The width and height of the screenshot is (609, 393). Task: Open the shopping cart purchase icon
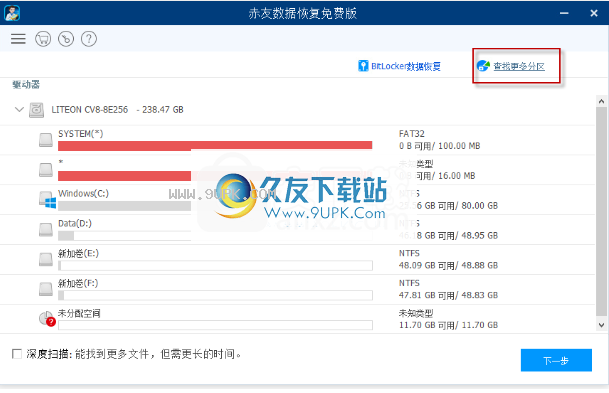click(43, 39)
